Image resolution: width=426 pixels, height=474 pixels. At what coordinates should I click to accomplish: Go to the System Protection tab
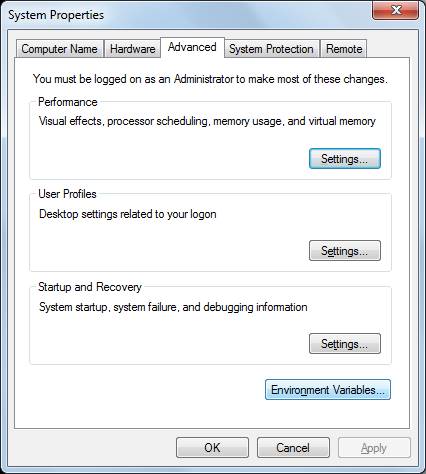[x=271, y=49]
